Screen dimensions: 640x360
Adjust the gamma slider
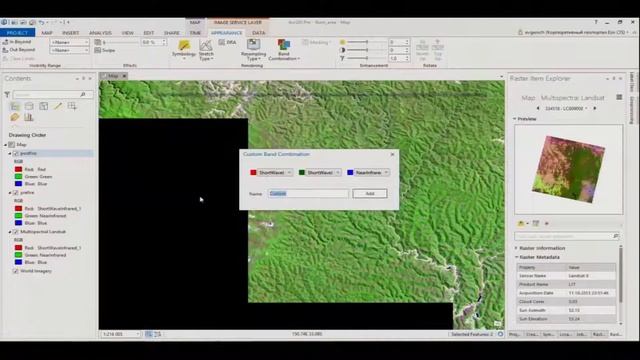pyautogui.click(x=366, y=58)
